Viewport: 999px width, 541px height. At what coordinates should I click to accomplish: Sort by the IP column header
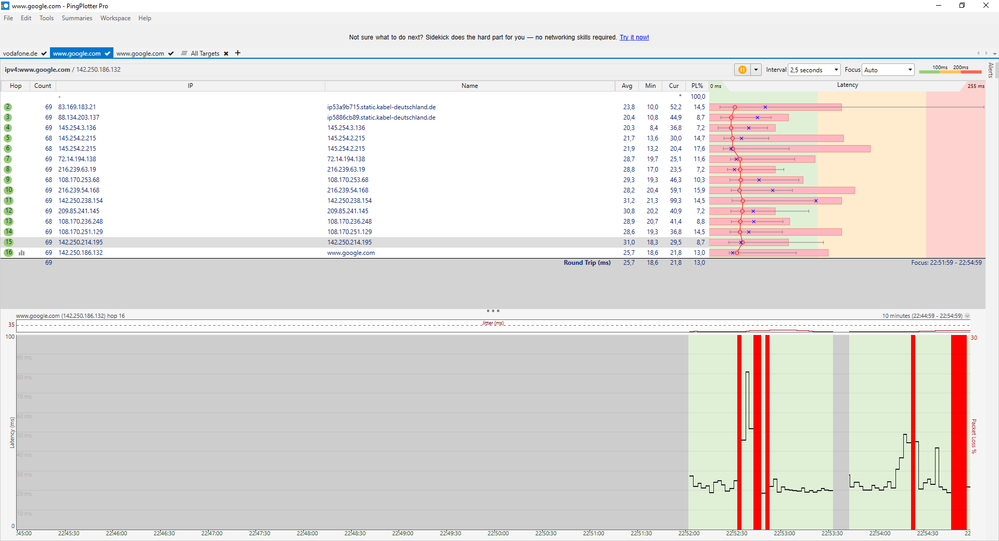pos(190,85)
